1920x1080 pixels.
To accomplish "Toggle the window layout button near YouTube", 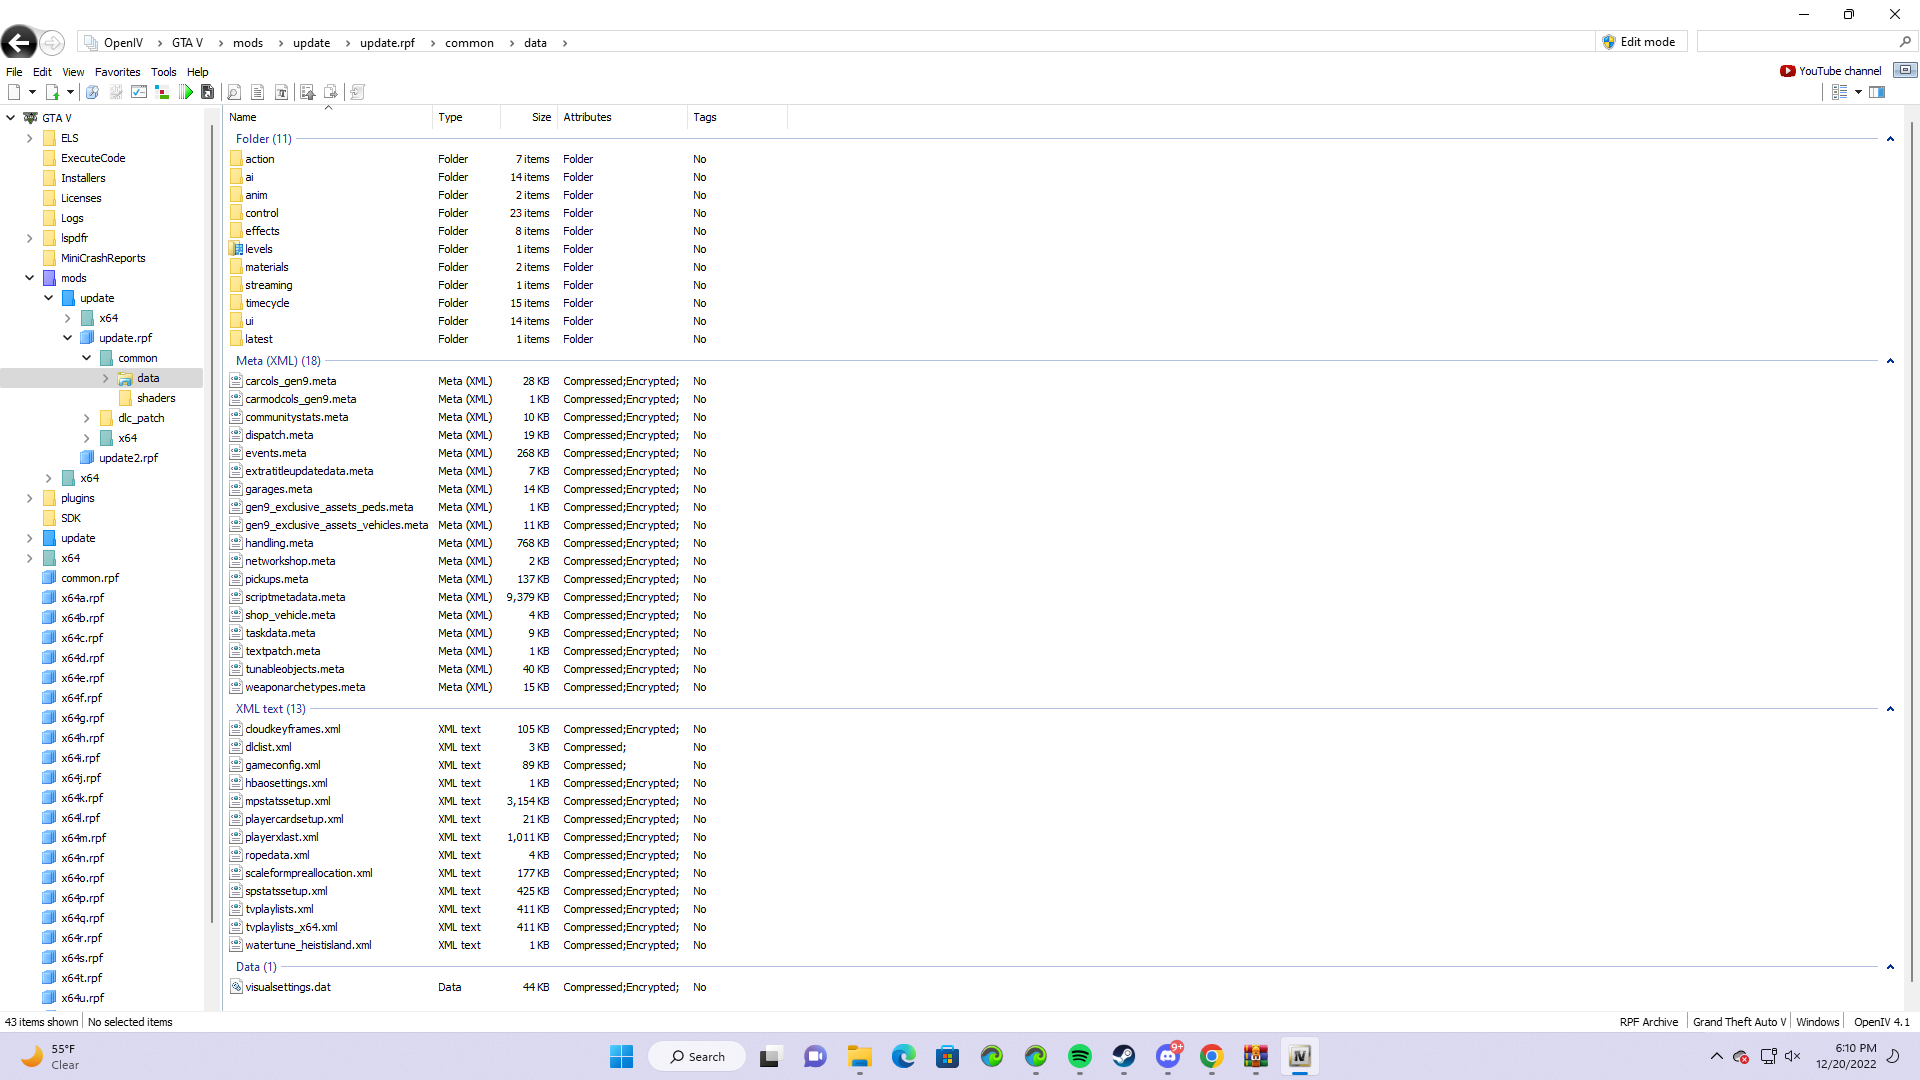I will tap(1905, 70).
